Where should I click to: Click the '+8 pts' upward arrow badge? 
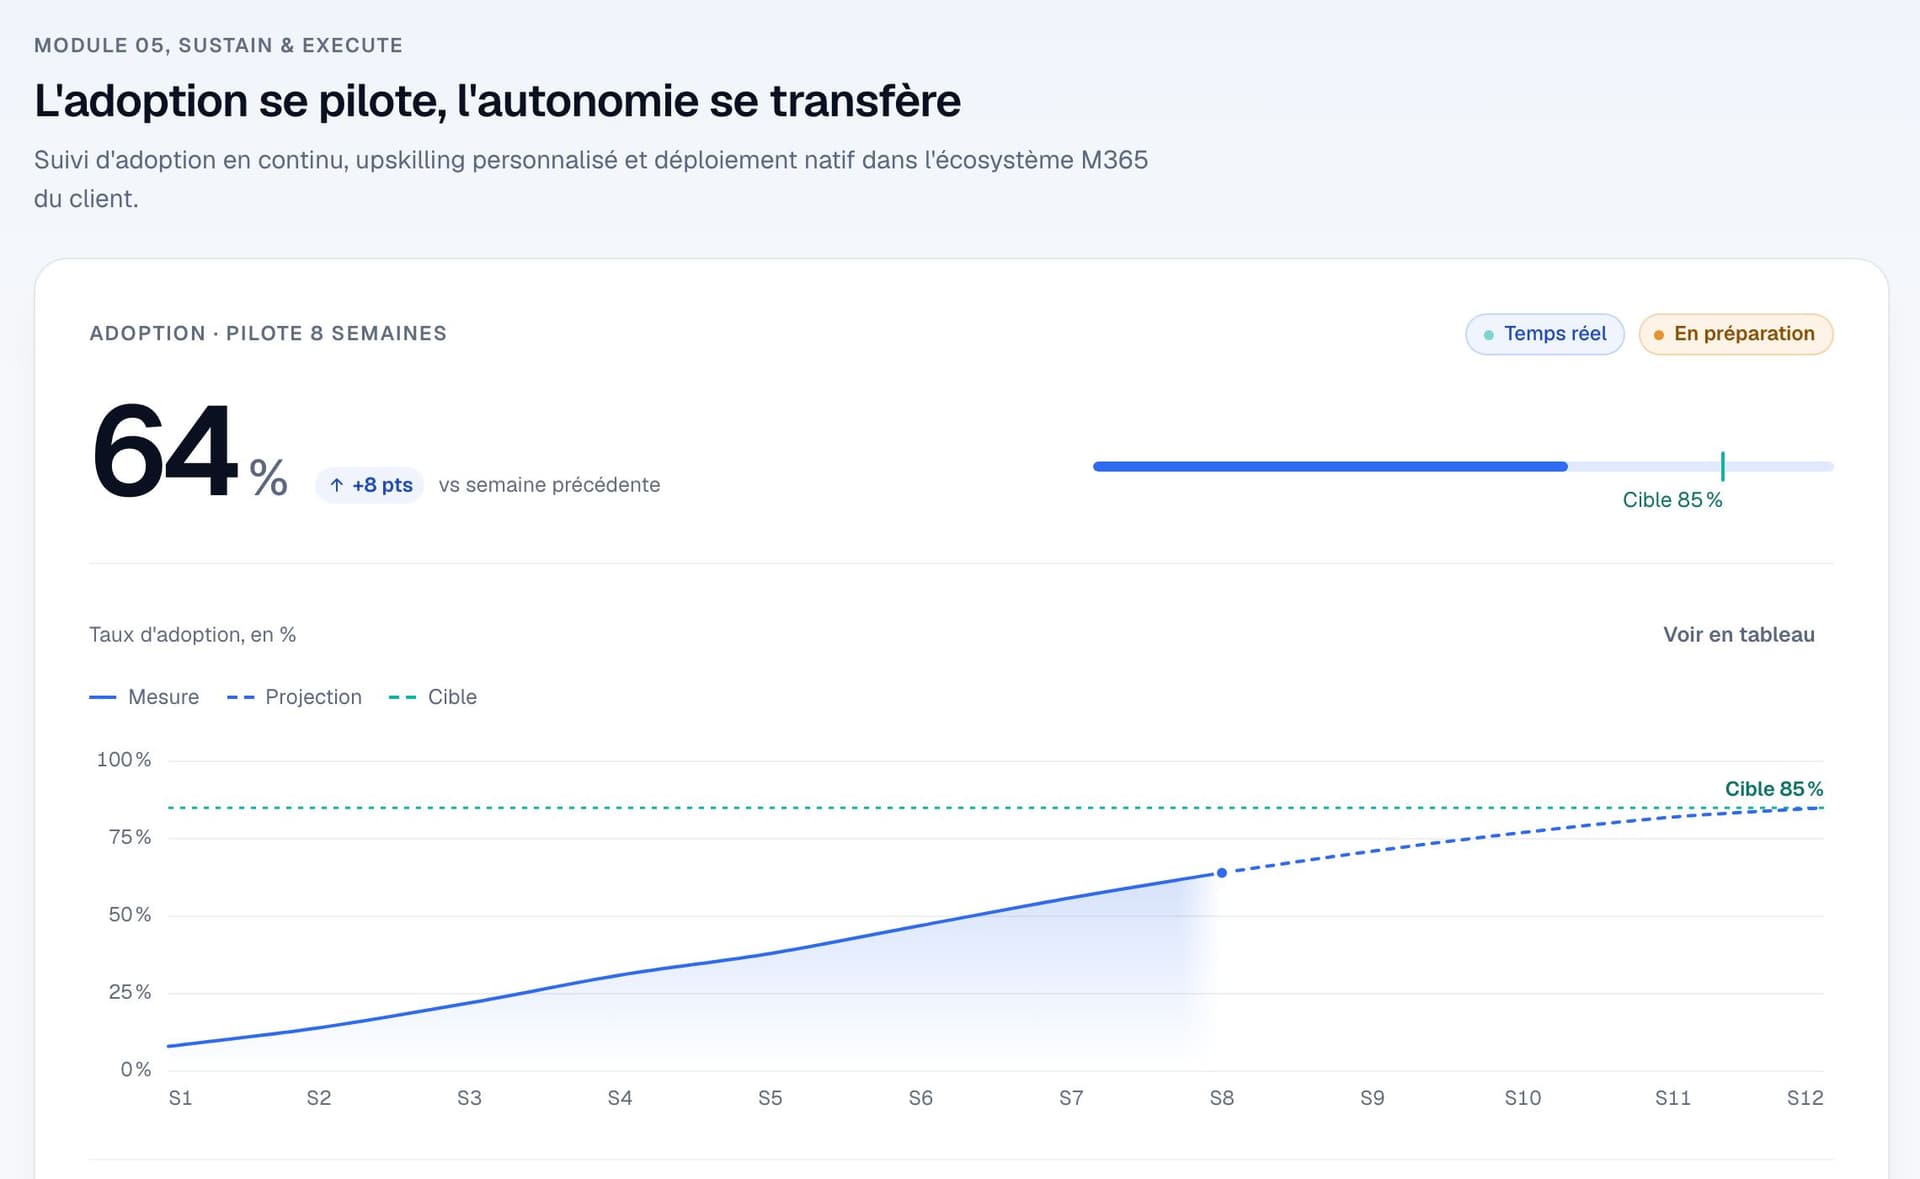(x=370, y=485)
